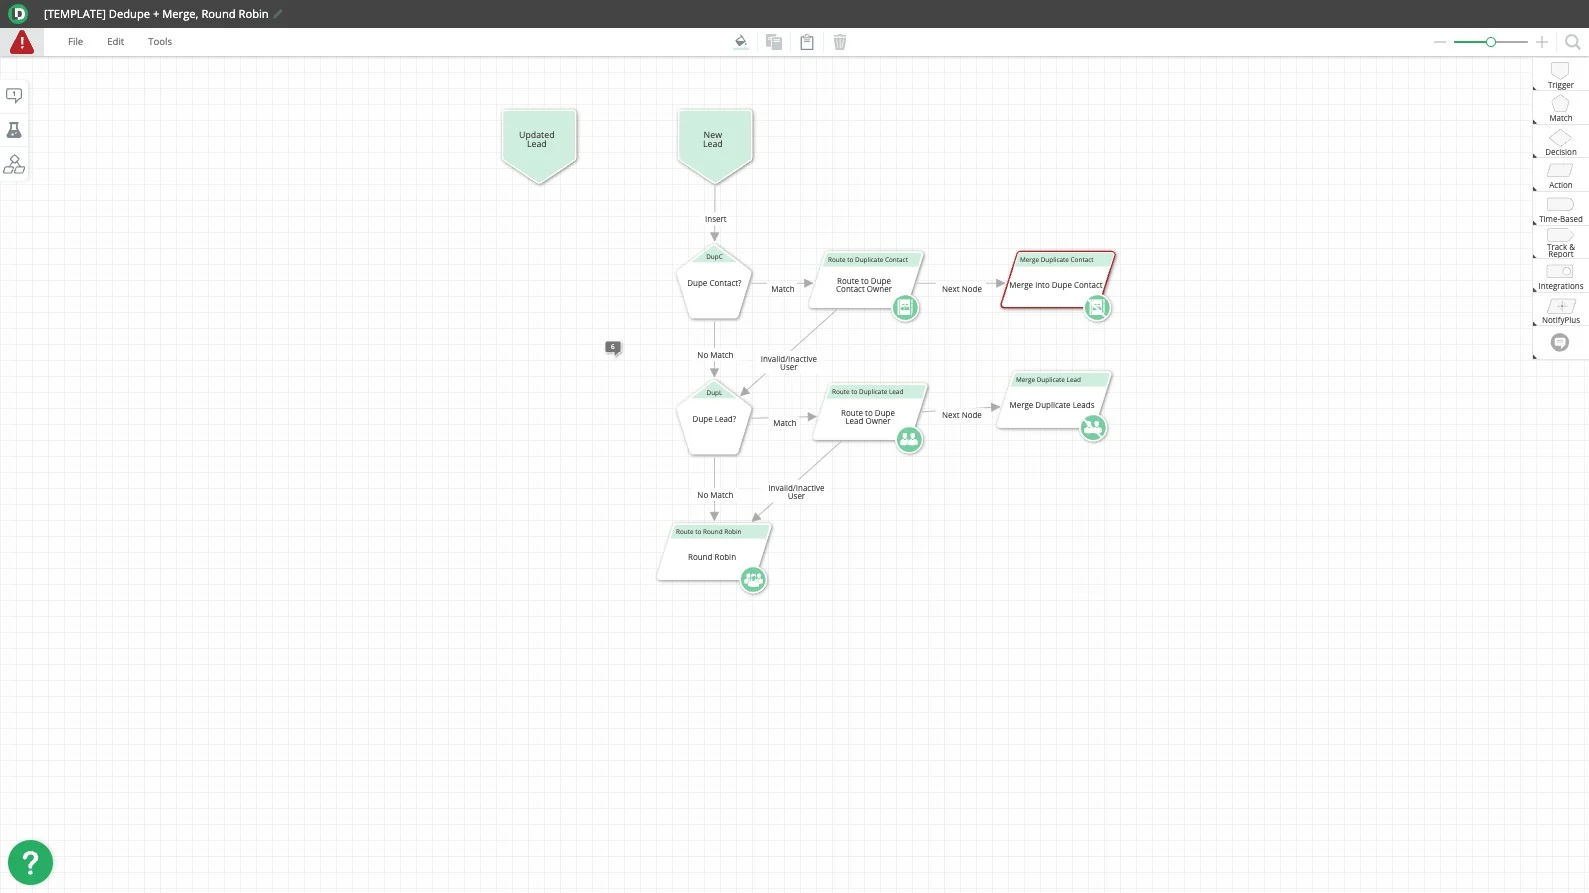Click the paste clipboard icon
This screenshot has width=1589, height=893.
pos(806,42)
